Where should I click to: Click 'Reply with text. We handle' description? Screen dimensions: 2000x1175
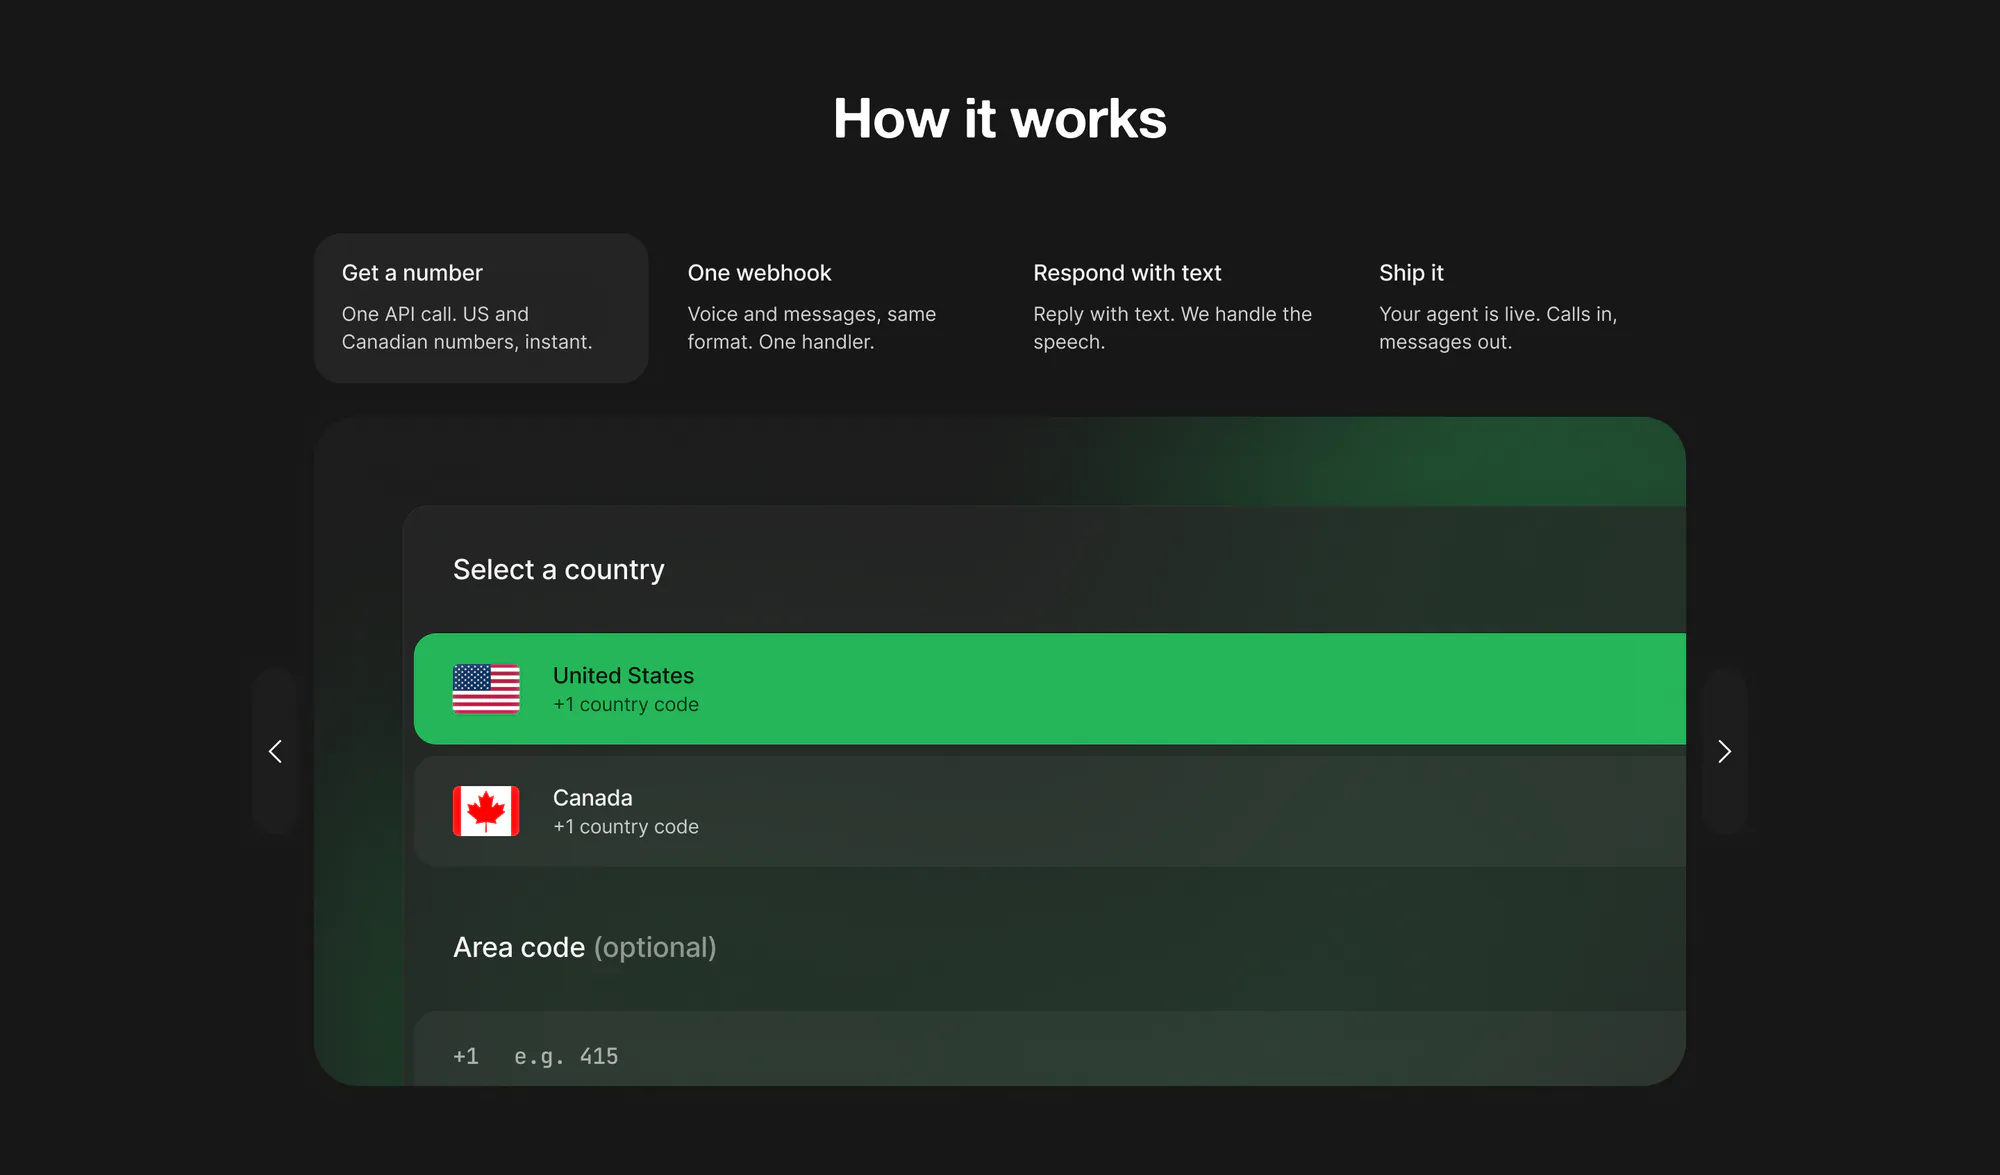pyautogui.click(x=1172, y=328)
